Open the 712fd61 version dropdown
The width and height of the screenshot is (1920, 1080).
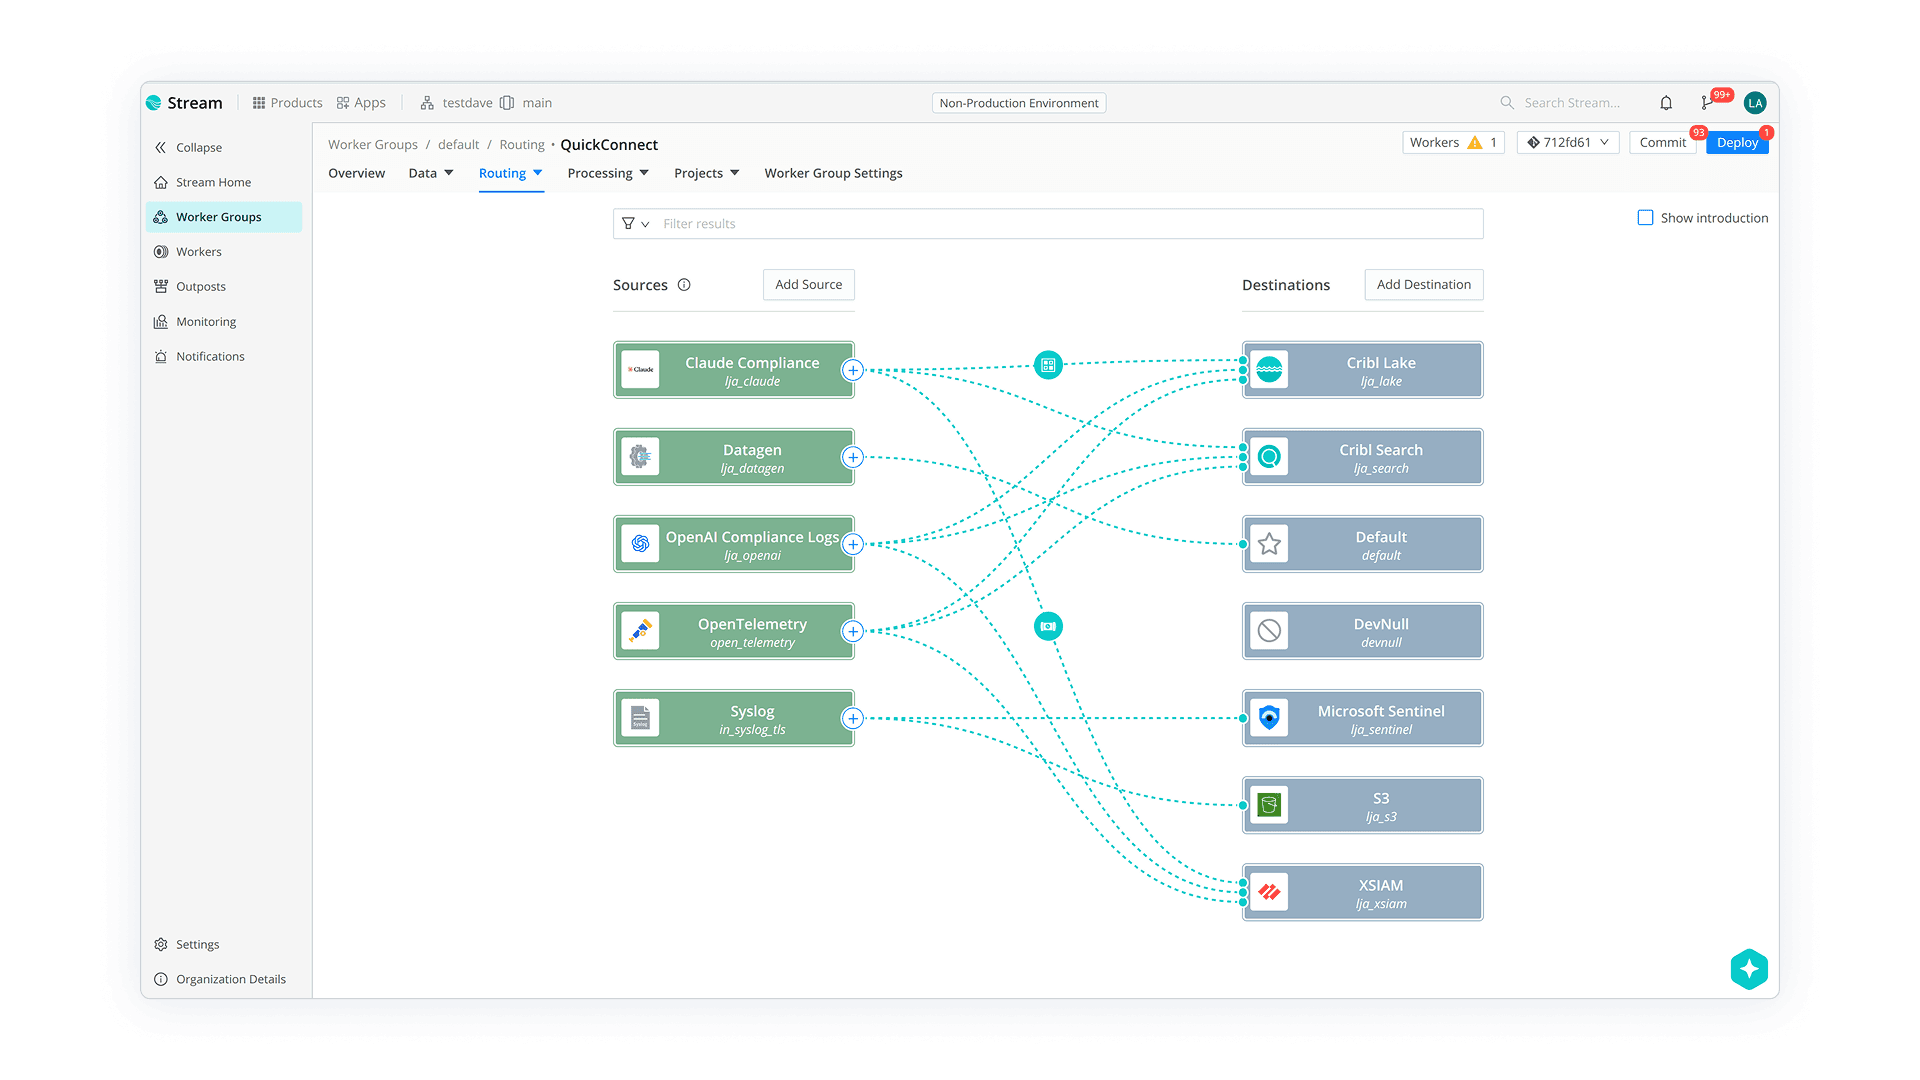coord(1568,143)
